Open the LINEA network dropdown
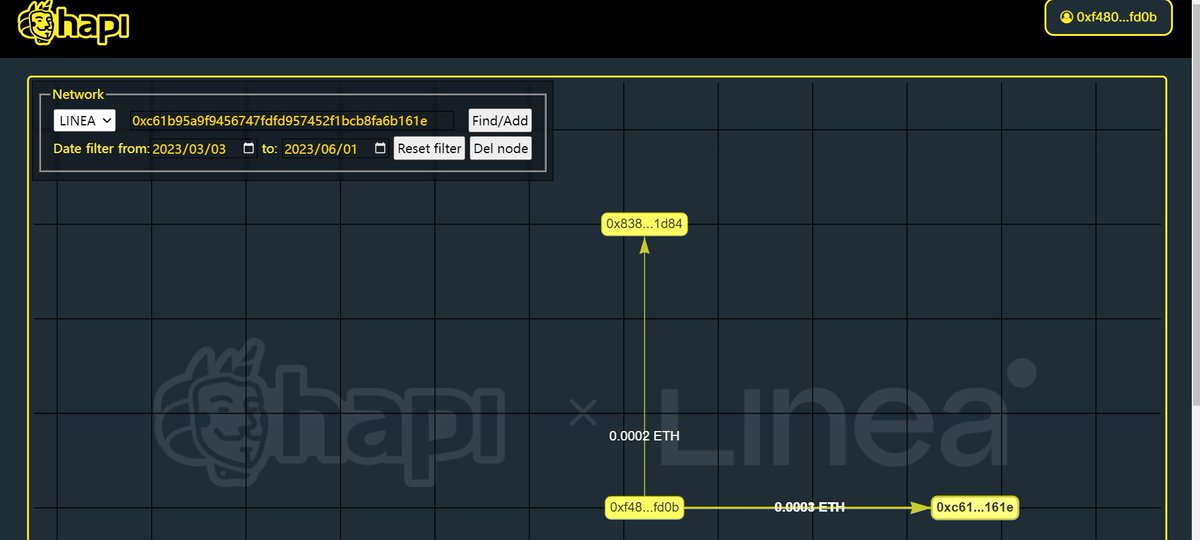This screenshot has width=1200, height=540. (84, 120)
